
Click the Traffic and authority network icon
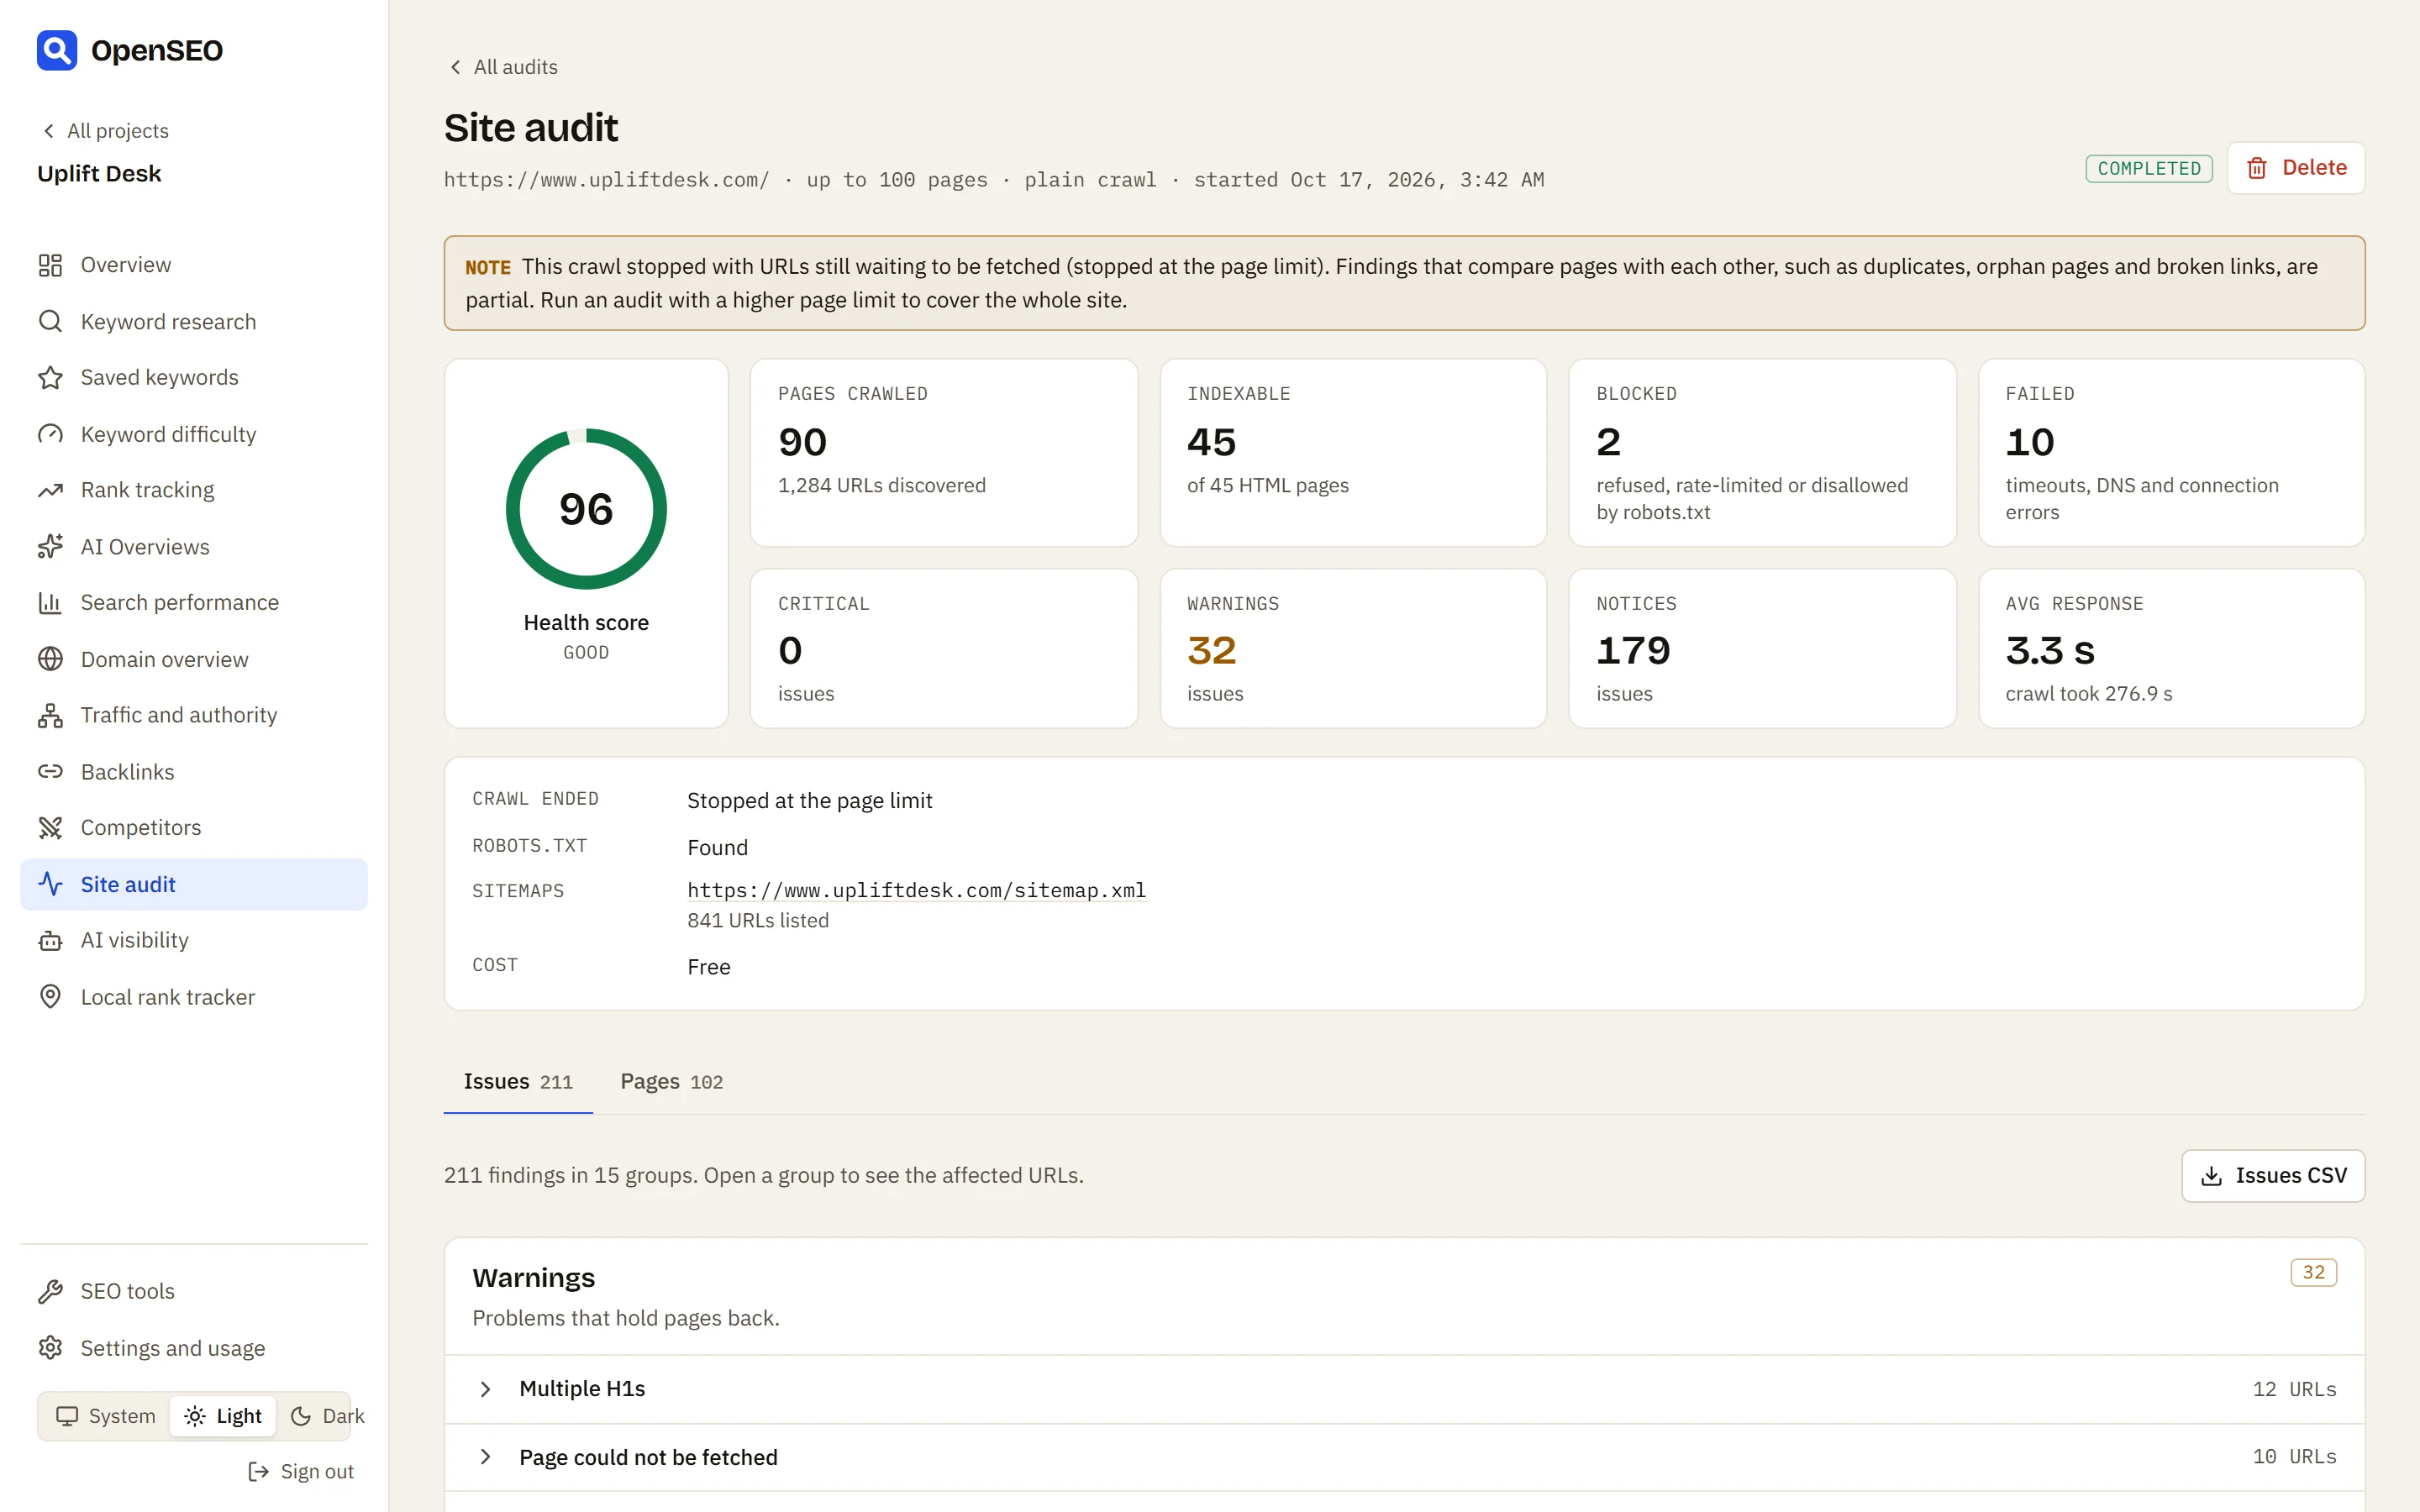(x=50, y=715)
